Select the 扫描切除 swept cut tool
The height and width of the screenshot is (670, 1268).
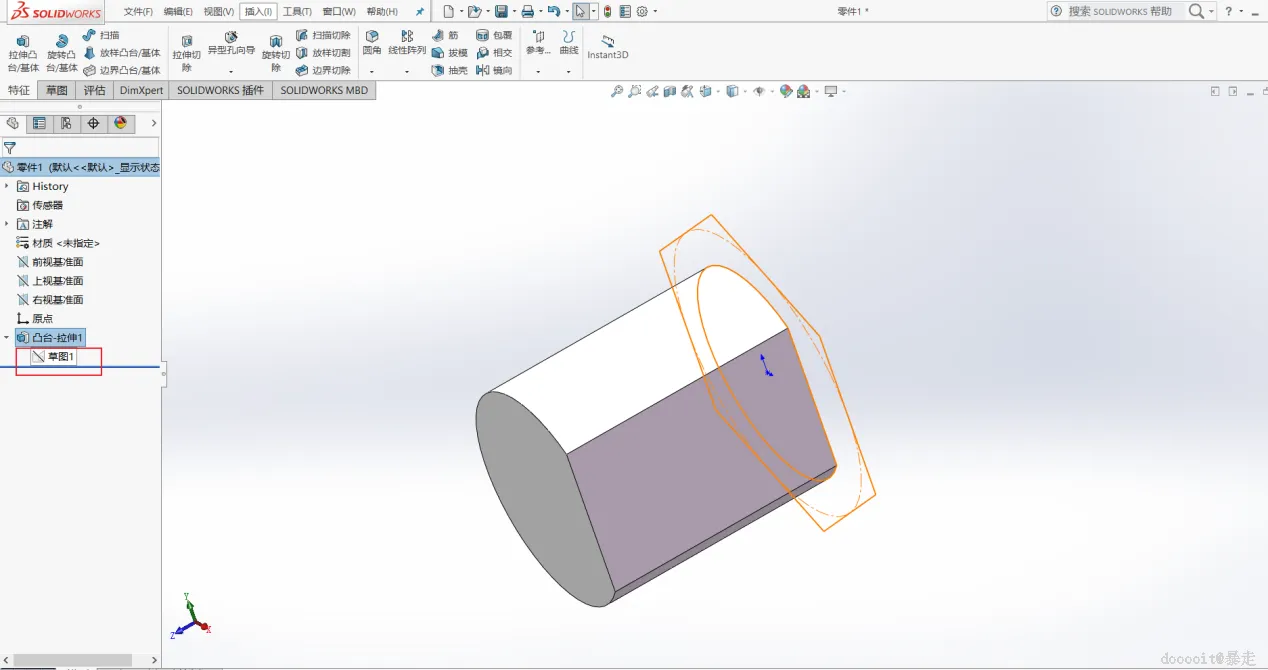(x=323, y=35)
